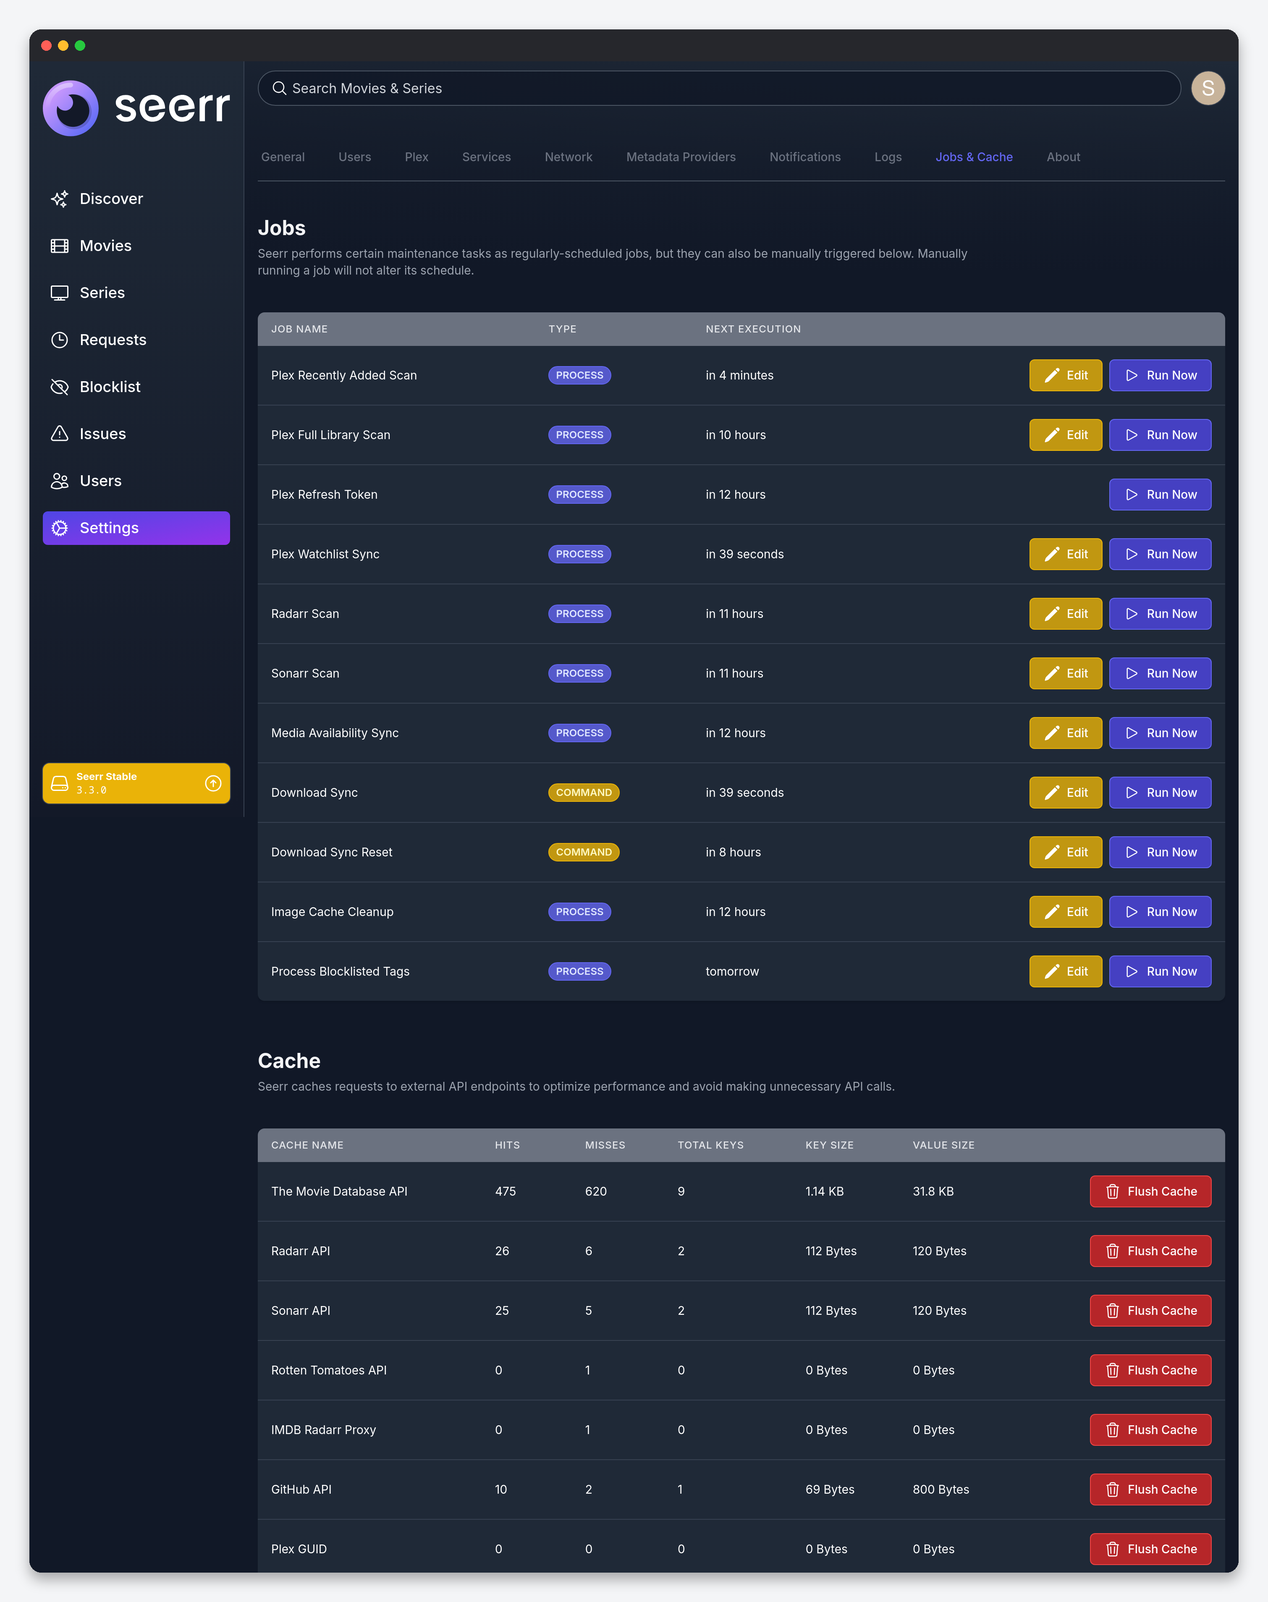Run Plex Watchlist Sync now
This screenshot has height=1602, width=1268.
[1160, 554]
